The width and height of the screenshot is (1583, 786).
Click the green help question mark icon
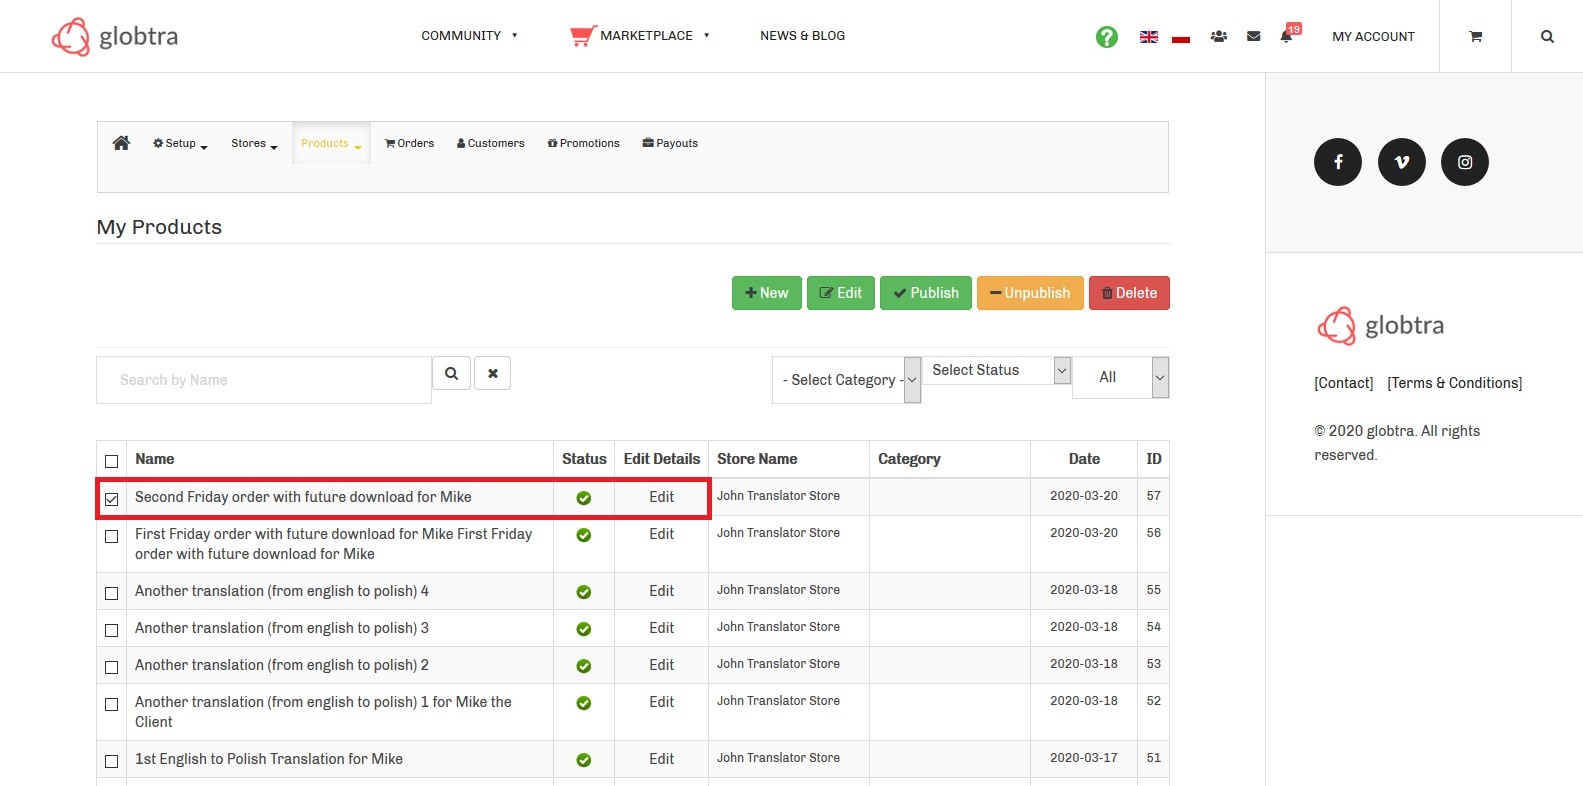(x=1106, y=37)
